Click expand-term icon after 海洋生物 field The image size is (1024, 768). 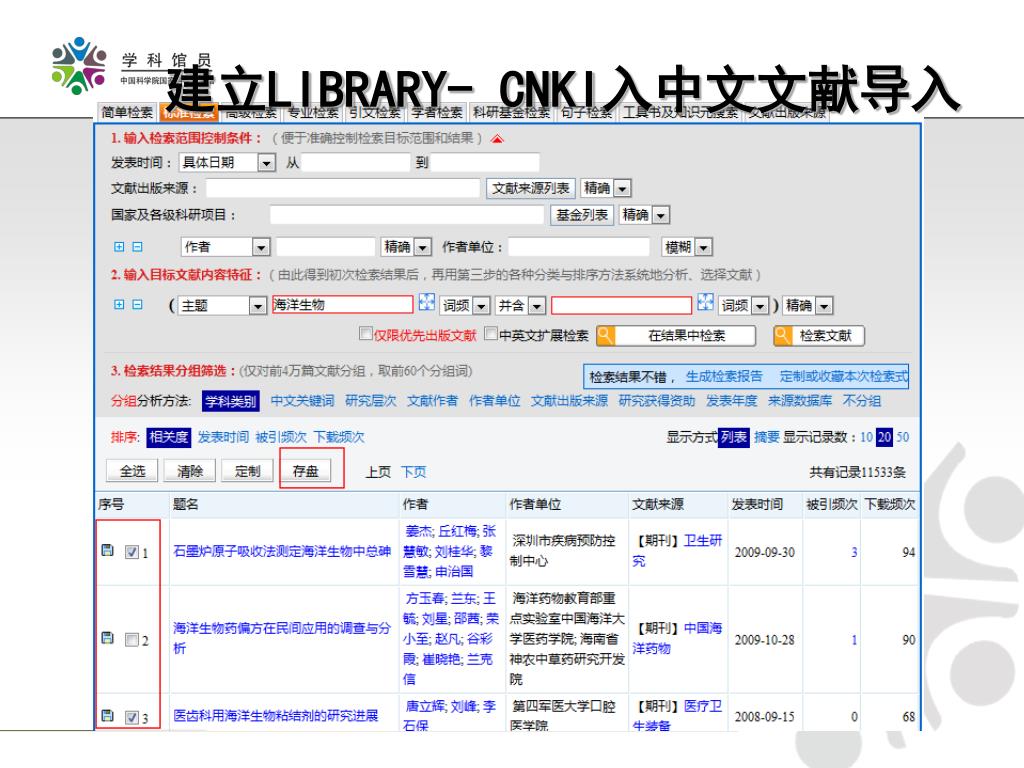pos(426,302)
